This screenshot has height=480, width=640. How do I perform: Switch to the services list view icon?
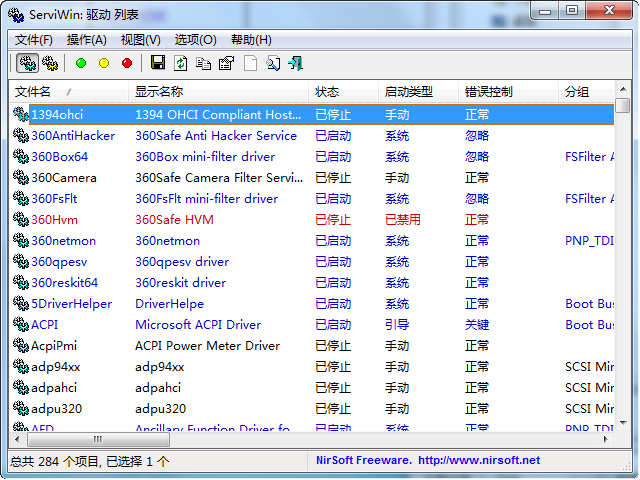click(x=50, y=63)
